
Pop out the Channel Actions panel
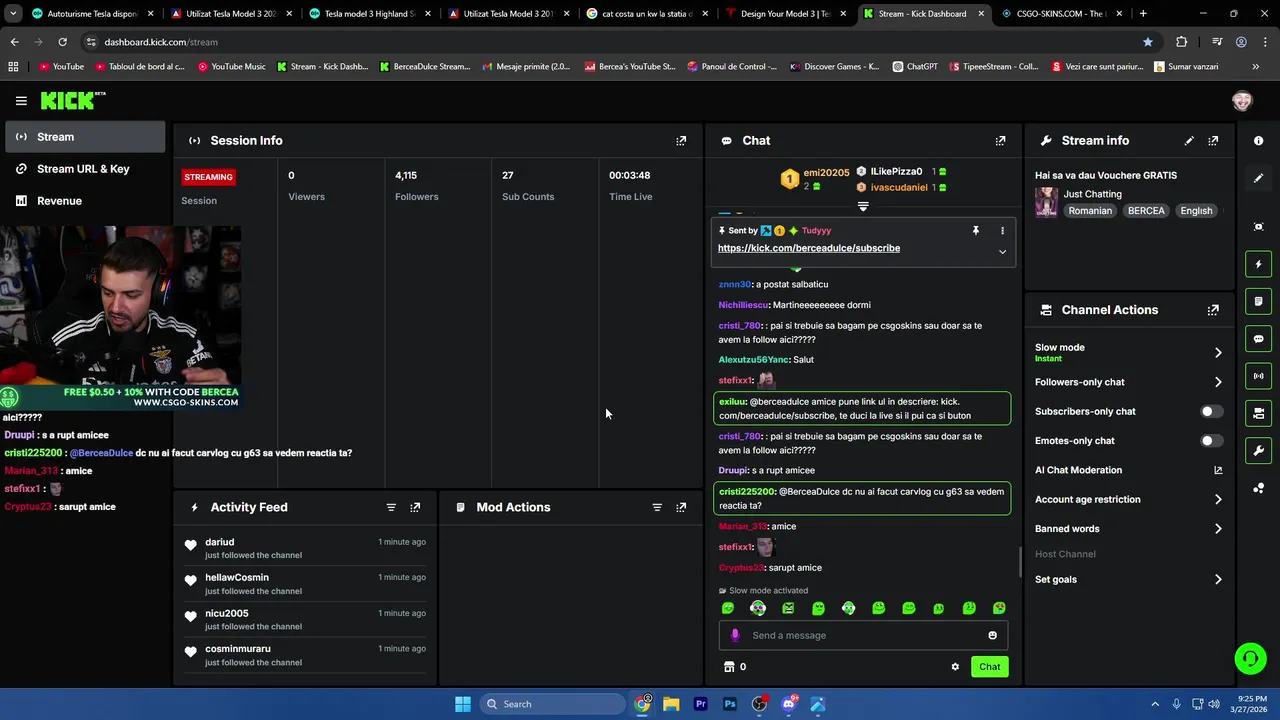pos(1213,310)
